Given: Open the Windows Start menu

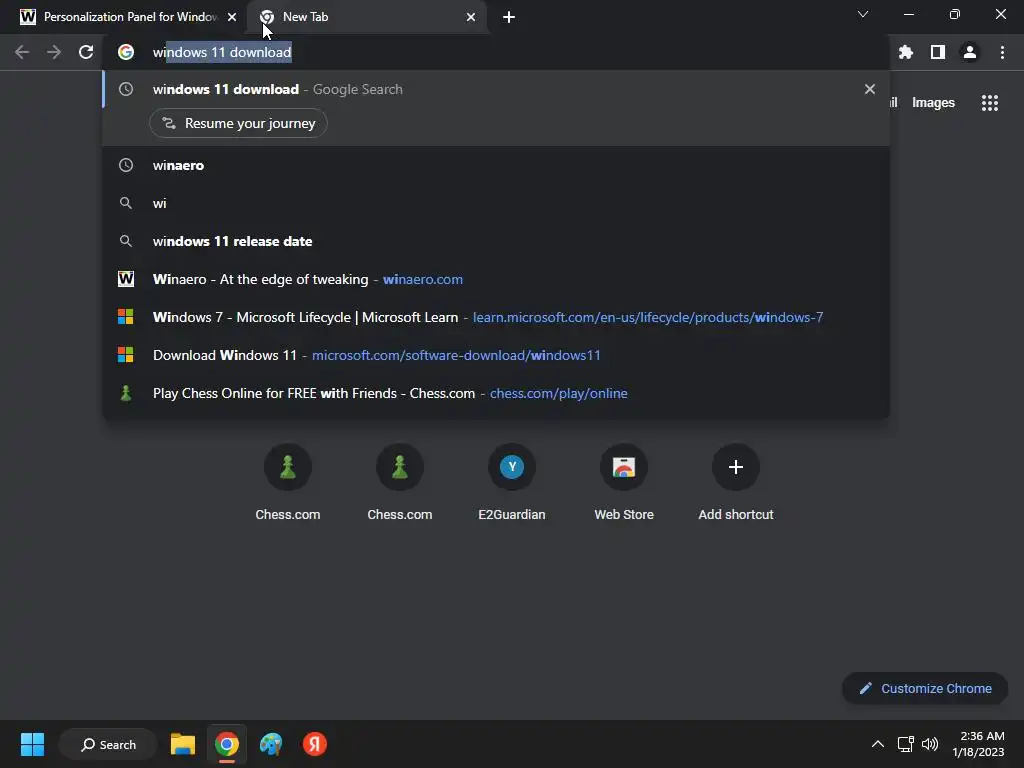Looking at the screenshot, I should pos(32,744).
